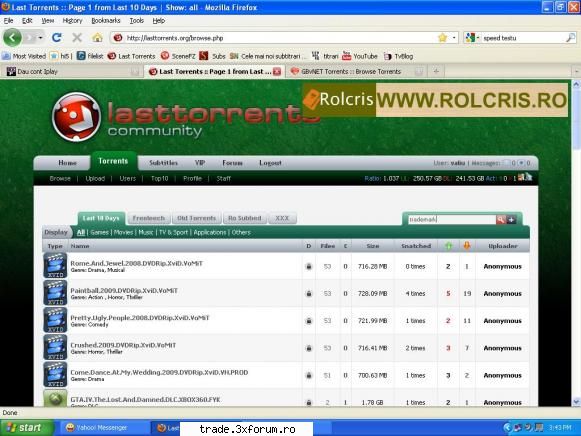Screen dimensions: 581x436
Task: Open the Last Torrents bookmark
Action: point(132,56)
